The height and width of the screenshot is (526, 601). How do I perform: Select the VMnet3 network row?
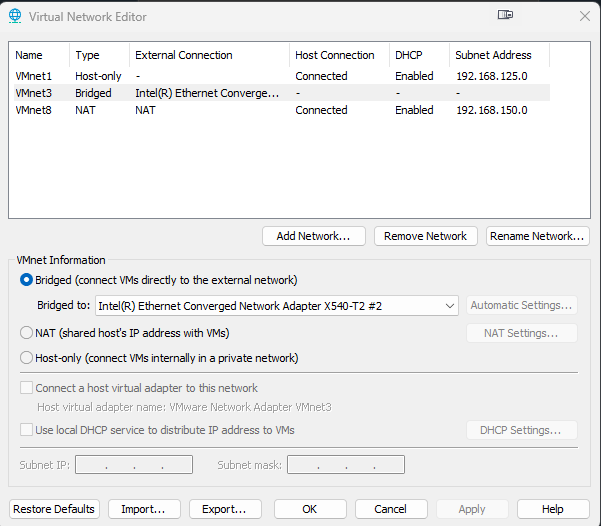coord(282,93)
